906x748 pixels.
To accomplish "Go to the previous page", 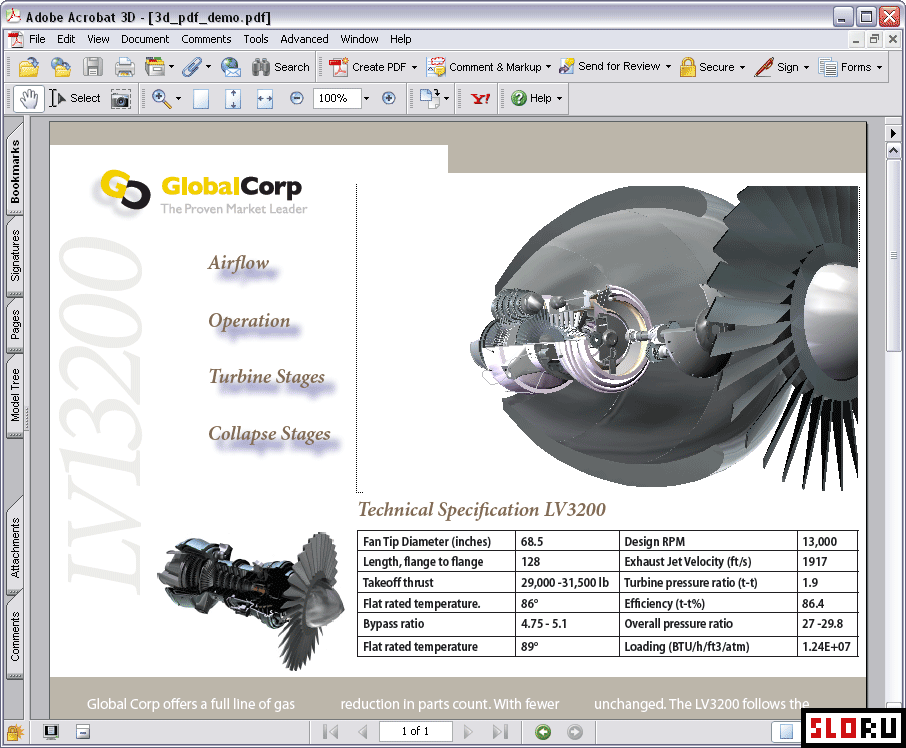I will click(363, 732).
